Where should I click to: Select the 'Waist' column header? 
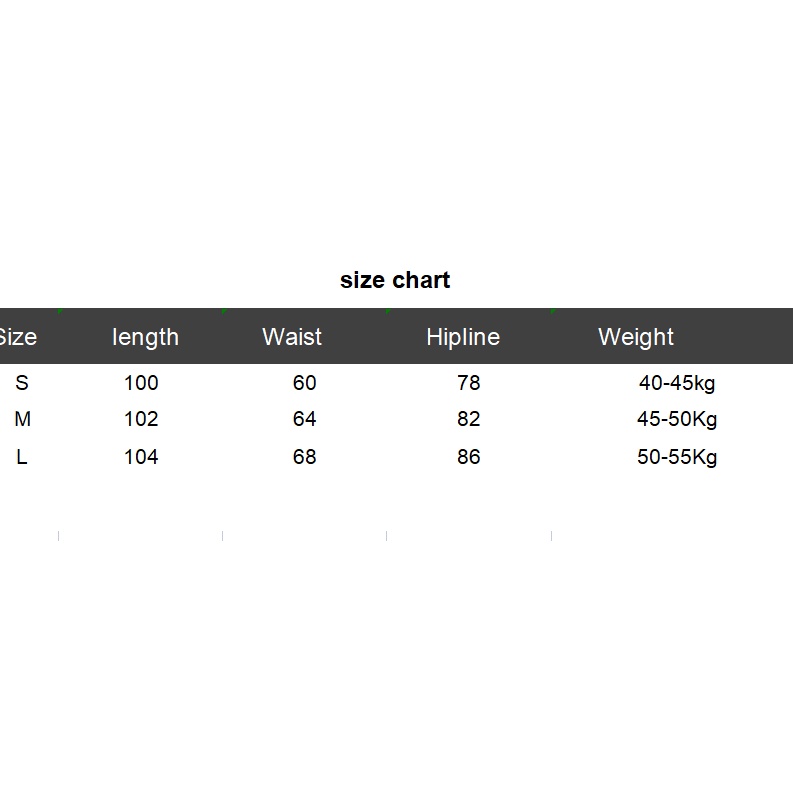tap(292, 337)
